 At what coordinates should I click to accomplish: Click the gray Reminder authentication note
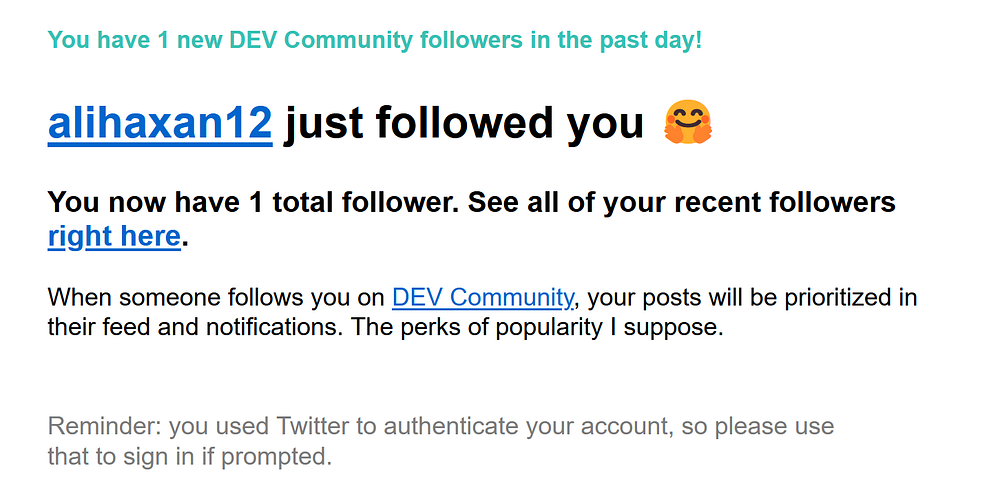coord(440,427)
